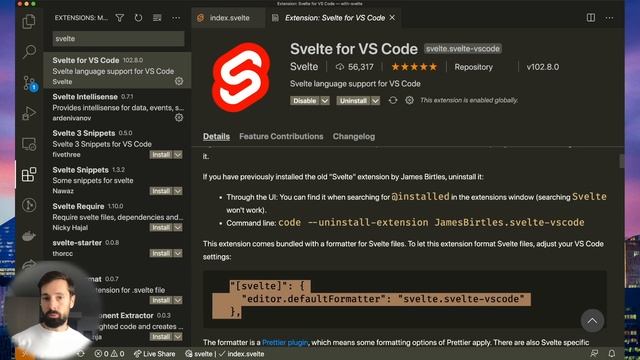Click svelte language mode in status bar
This screenshot has width=640, height=360.
199,354
